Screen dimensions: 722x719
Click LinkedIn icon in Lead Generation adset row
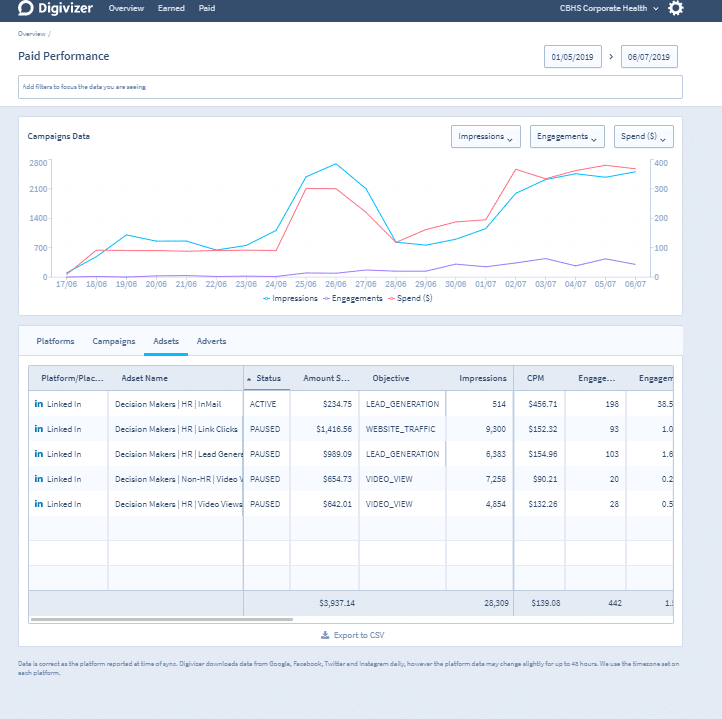(x=39, y=454)
